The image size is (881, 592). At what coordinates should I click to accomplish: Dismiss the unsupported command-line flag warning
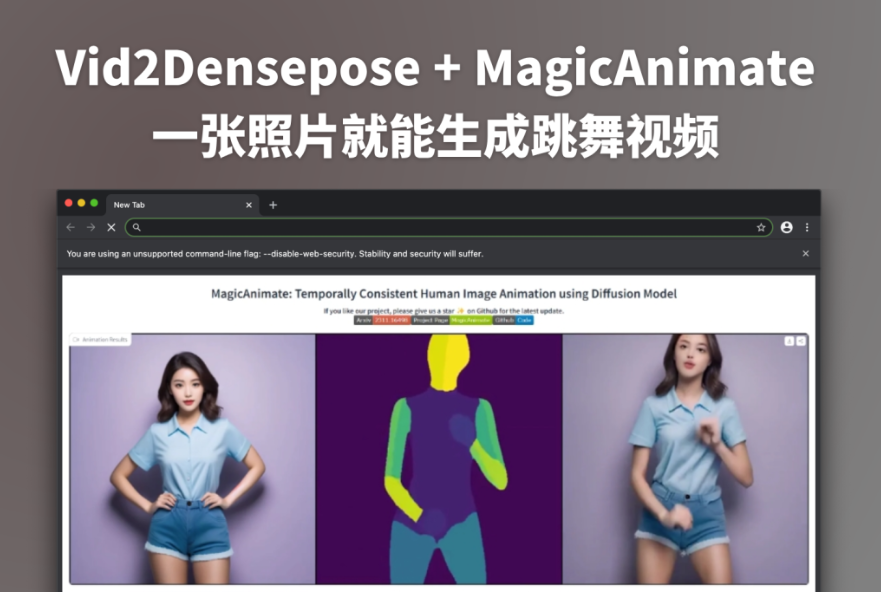tap(806, 254)
